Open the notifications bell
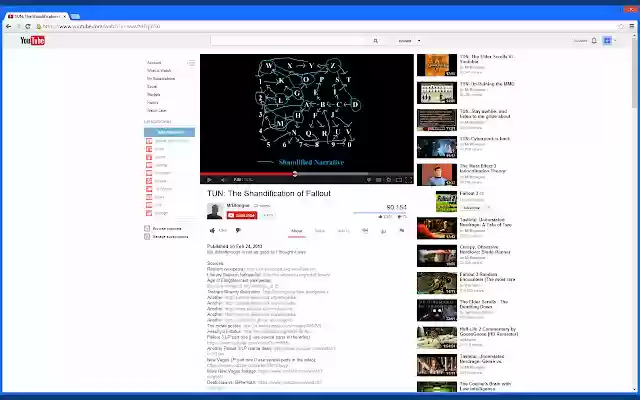 (x=594, y=40)
